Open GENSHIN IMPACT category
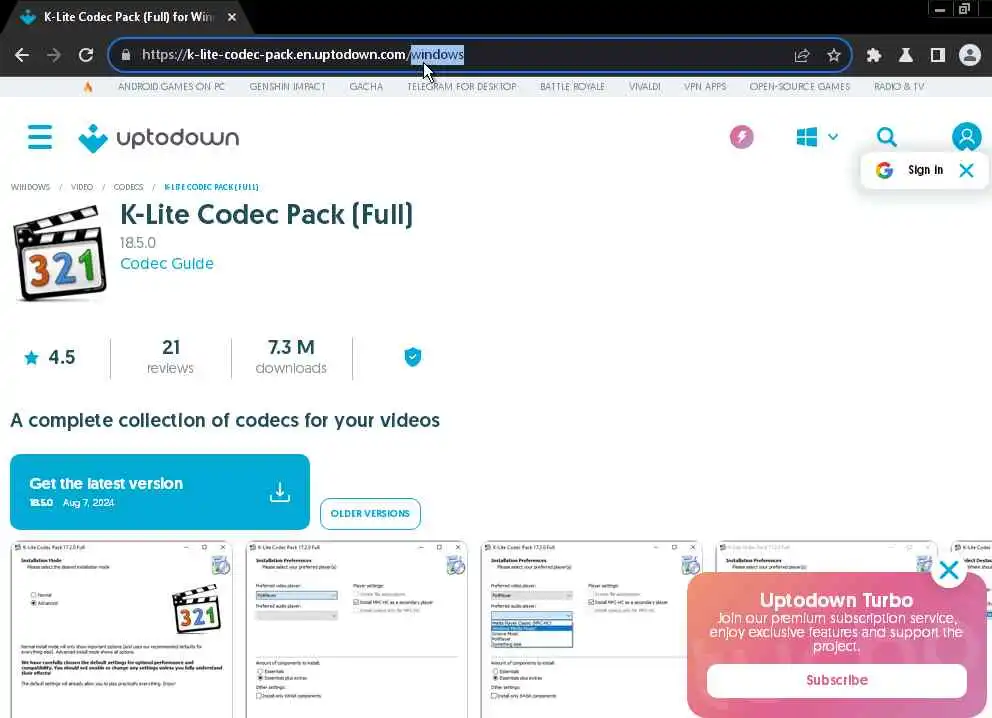 tap(287, 87)
